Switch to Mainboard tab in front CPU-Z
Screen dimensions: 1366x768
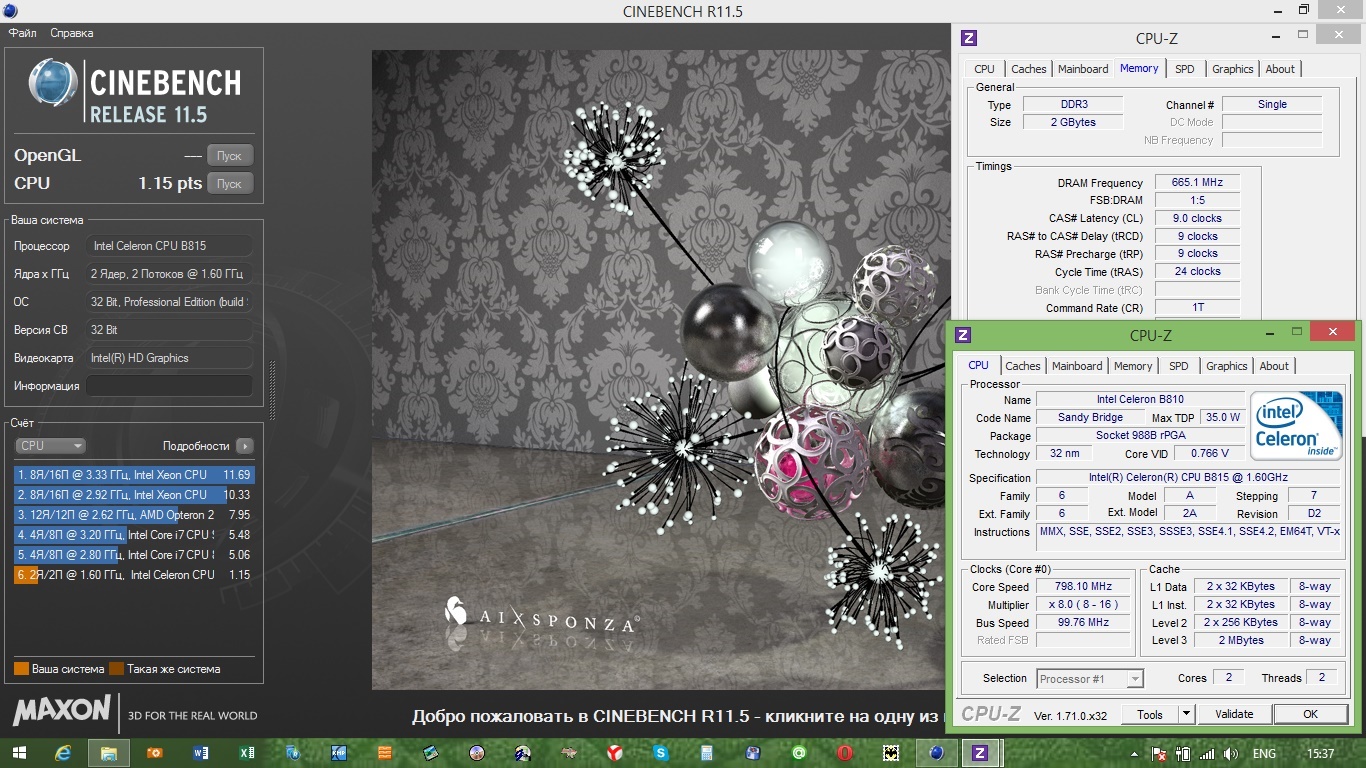[x=1077, y=366]
